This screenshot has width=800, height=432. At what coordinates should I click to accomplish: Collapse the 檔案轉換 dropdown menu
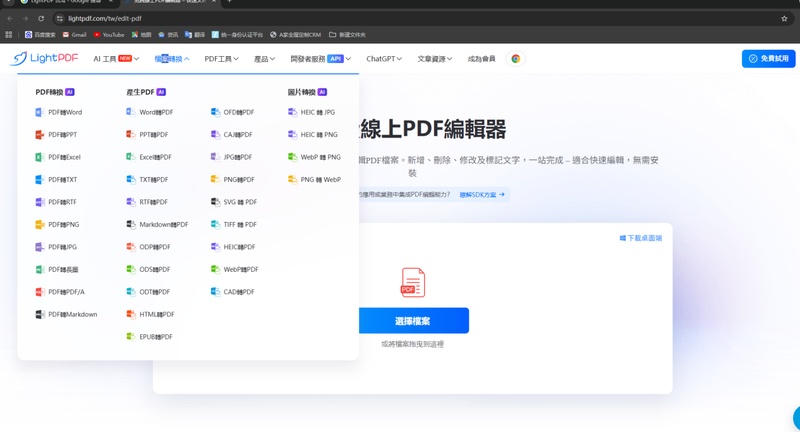172,59
